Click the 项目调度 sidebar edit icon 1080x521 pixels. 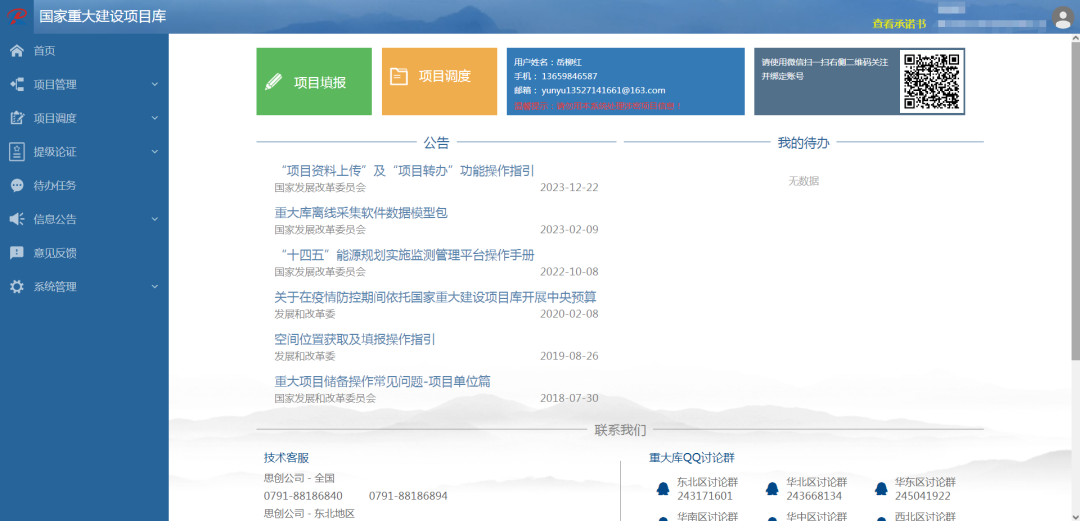click(x=17, y=118)
